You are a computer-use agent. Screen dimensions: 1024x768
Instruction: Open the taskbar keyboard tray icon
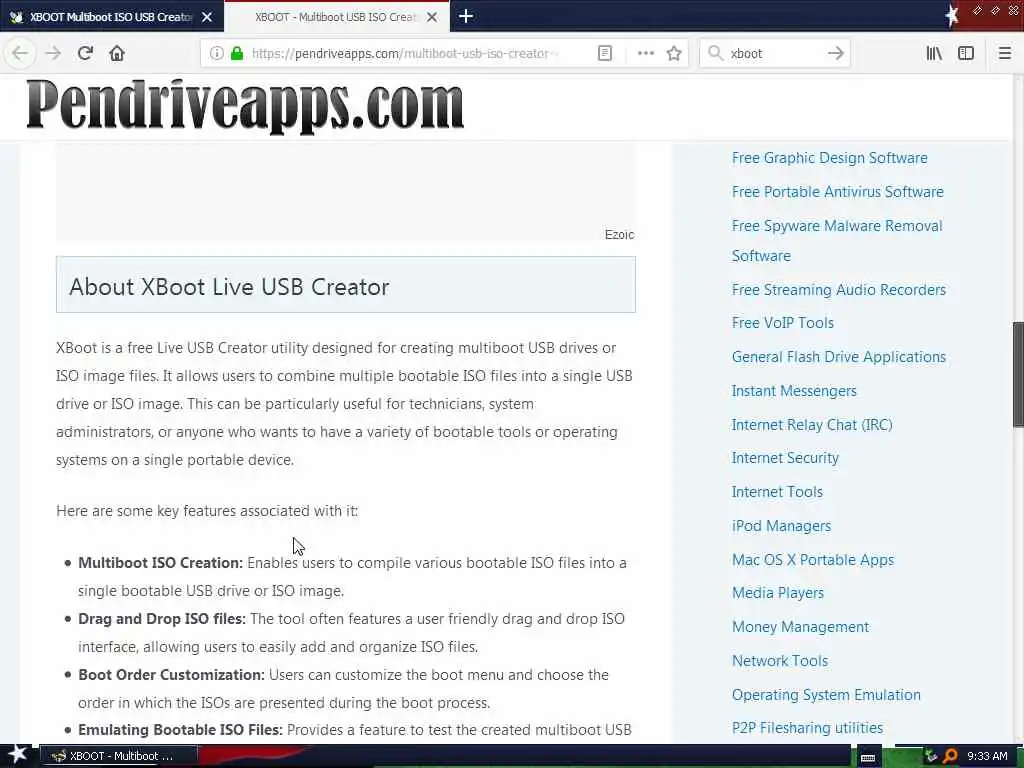tap(868, 757)
